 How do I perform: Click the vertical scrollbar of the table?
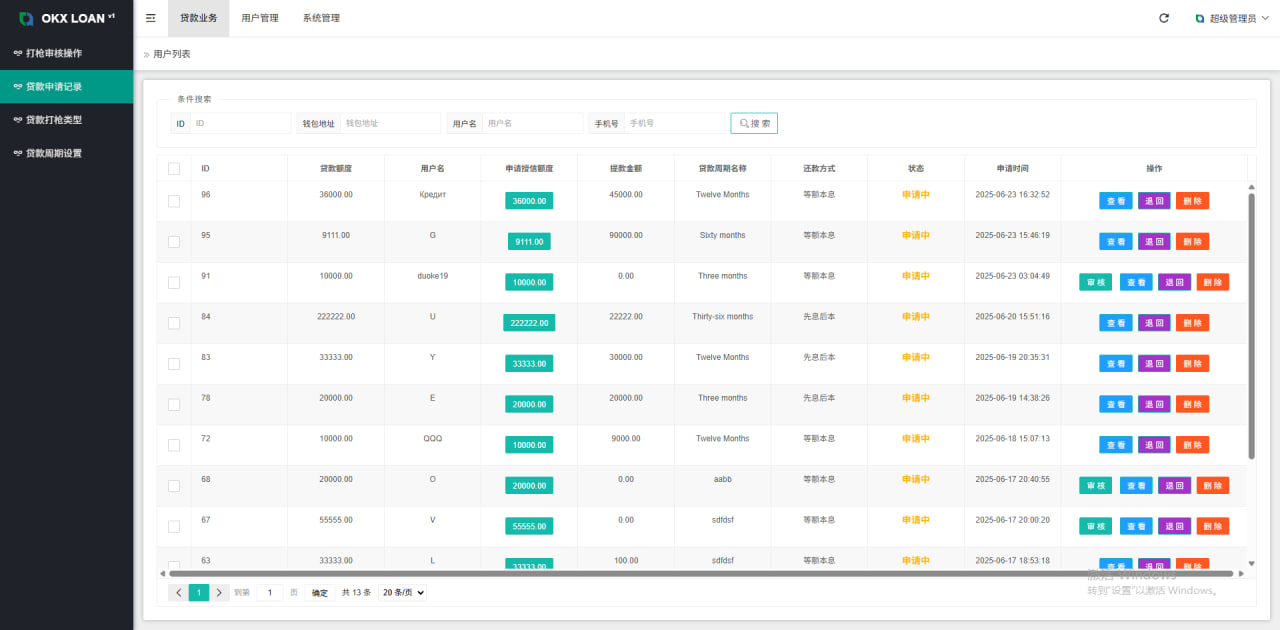point(1251,326)
